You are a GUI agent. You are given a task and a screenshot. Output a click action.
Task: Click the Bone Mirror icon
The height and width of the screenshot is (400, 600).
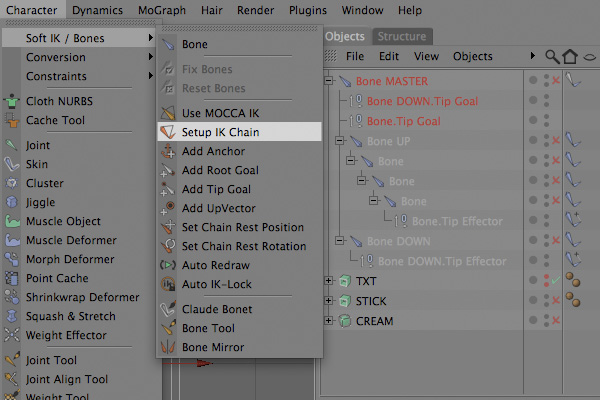coord(168,347)
